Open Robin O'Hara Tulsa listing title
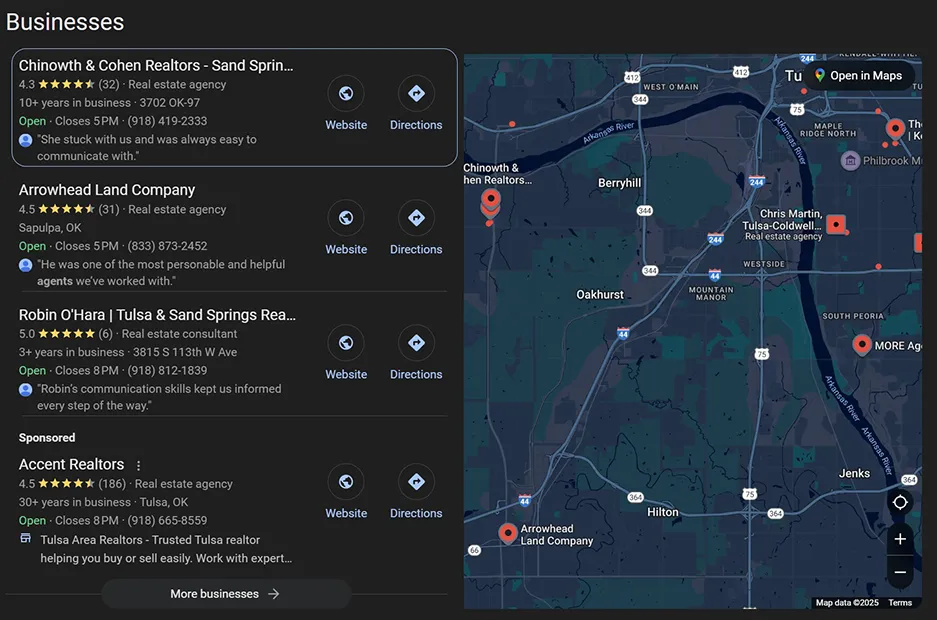 [157, 315]
